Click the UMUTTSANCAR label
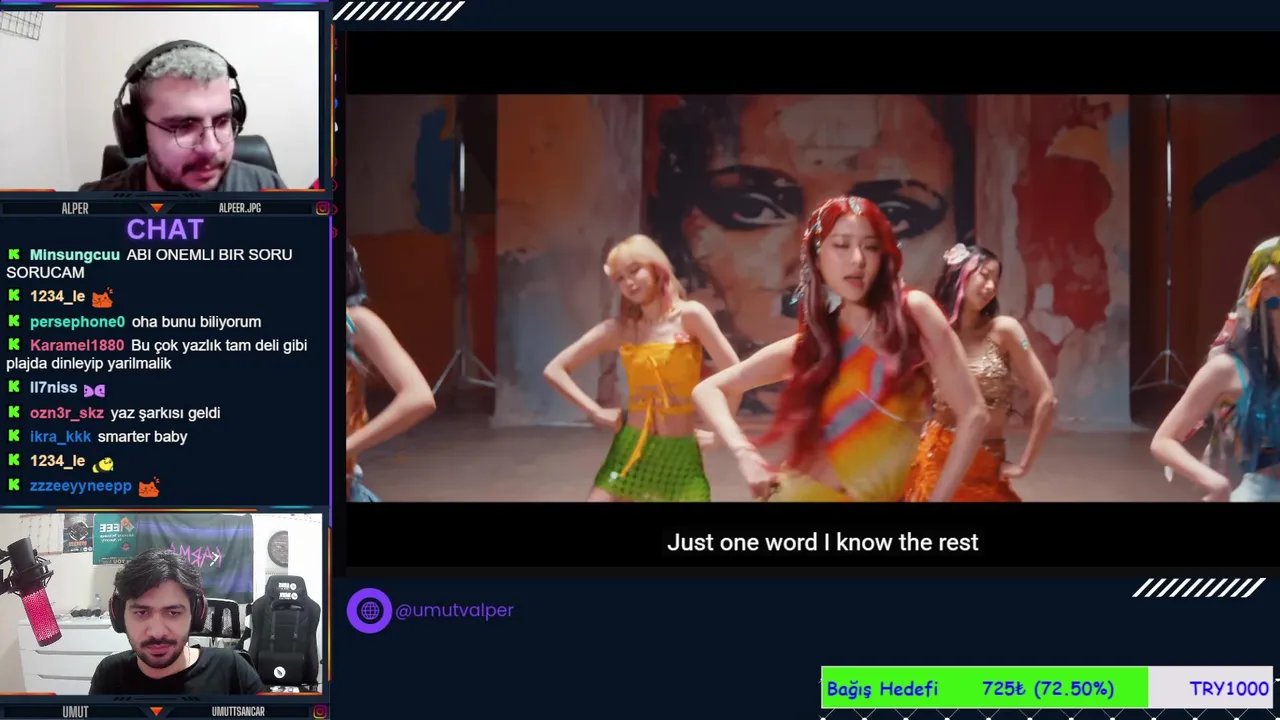 238,712
